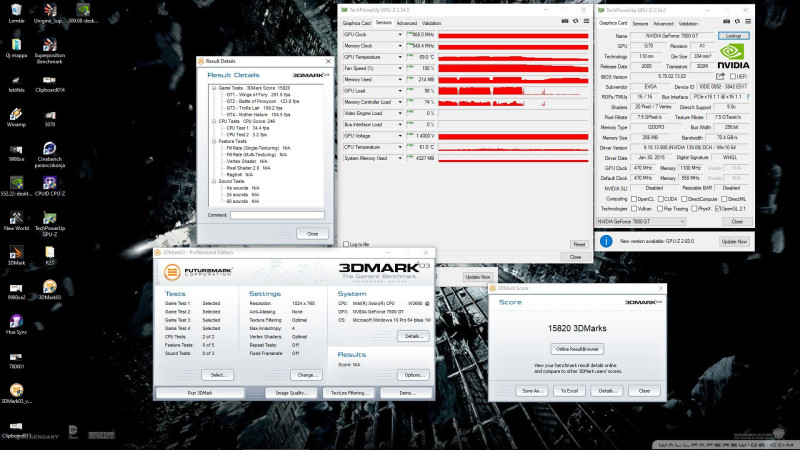
Task: Open the R23 folder on the desktop
Action: (x=49, y=256)
